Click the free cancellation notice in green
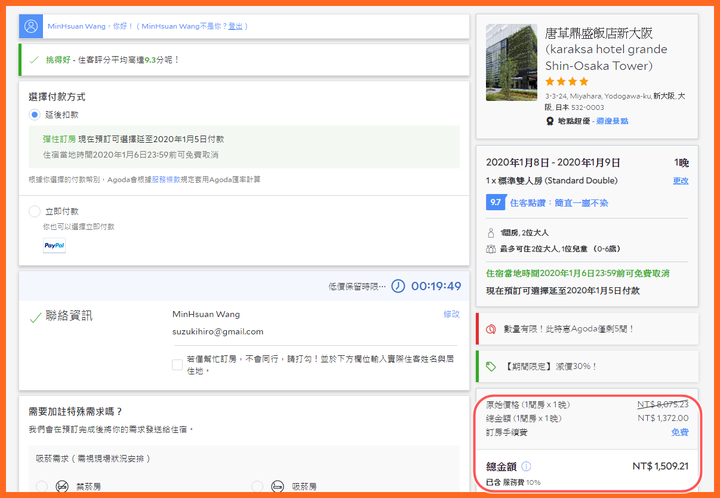720x498 pixels. pyautogui.click(x=578, y=273)
